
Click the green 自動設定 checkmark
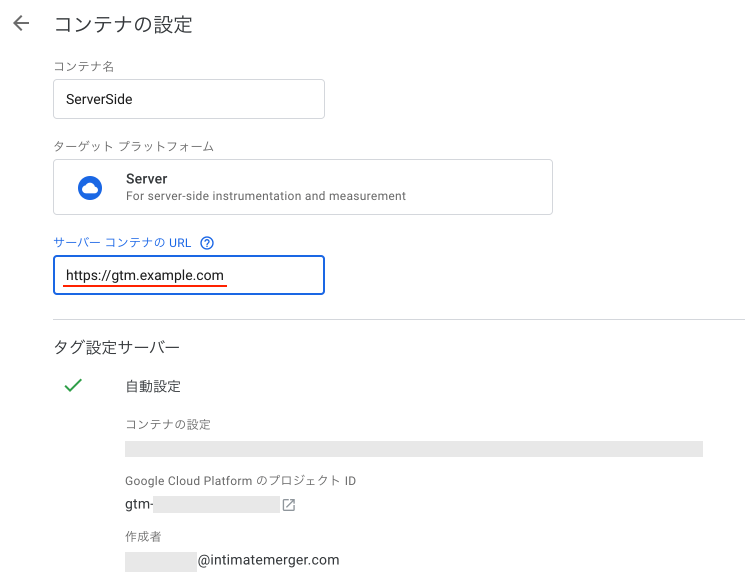coord(73,385)
